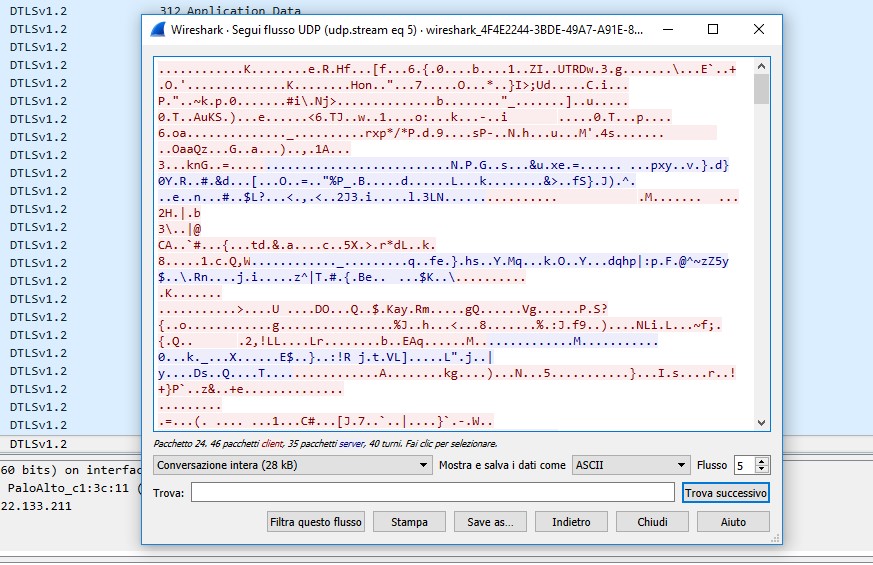Click the Aiuto button
The image size is (873, 565).
[733, 522]
